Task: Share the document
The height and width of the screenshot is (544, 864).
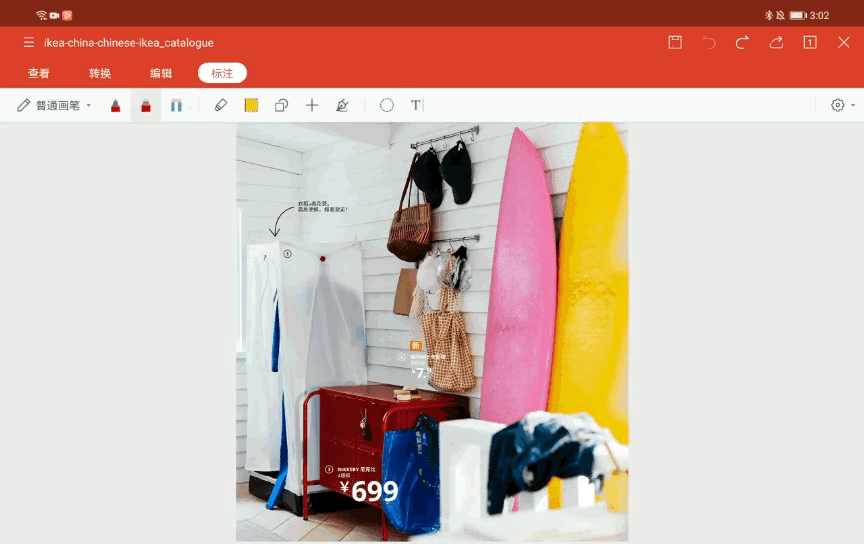Action: pos(776,43)
